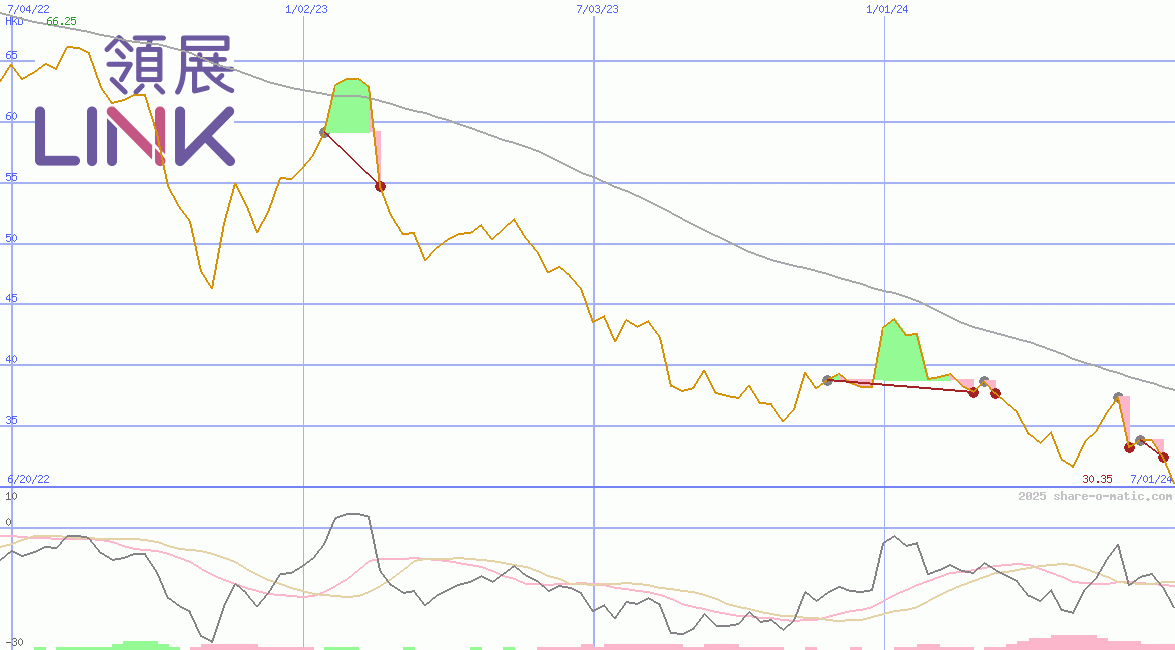Click gray marker starting the long red trendline
This screenshot has width=1175, height=650.
(827, 381)
